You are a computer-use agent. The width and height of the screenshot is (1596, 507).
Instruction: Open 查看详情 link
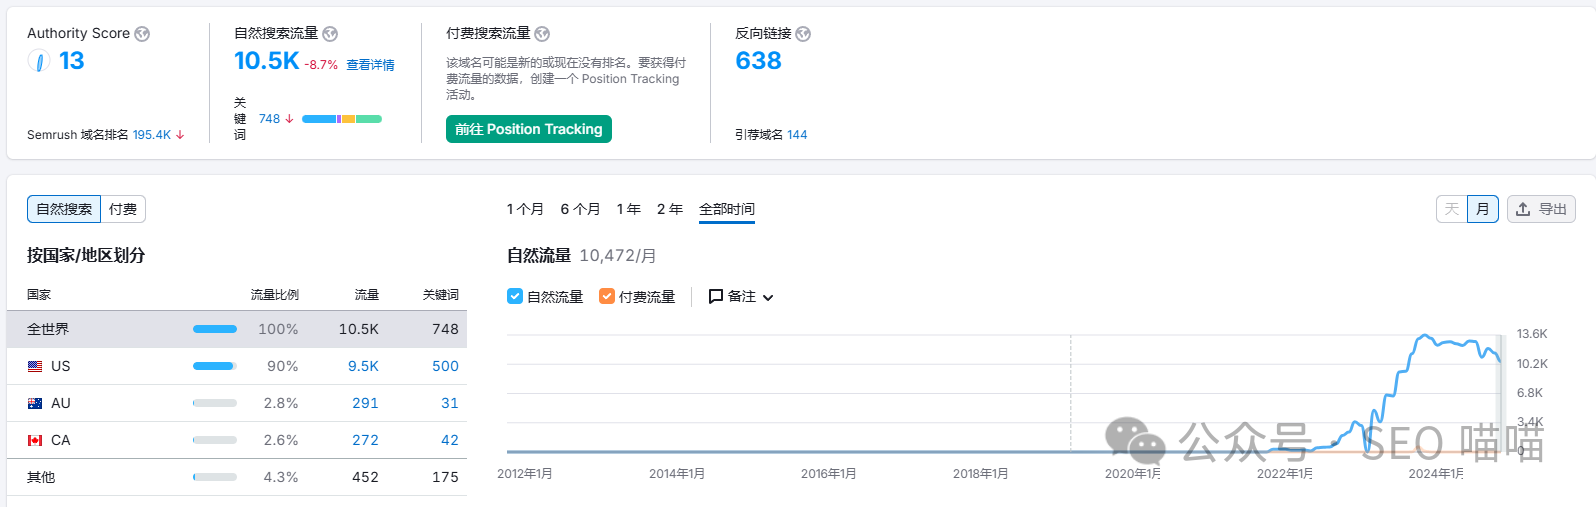coord(371,65)
